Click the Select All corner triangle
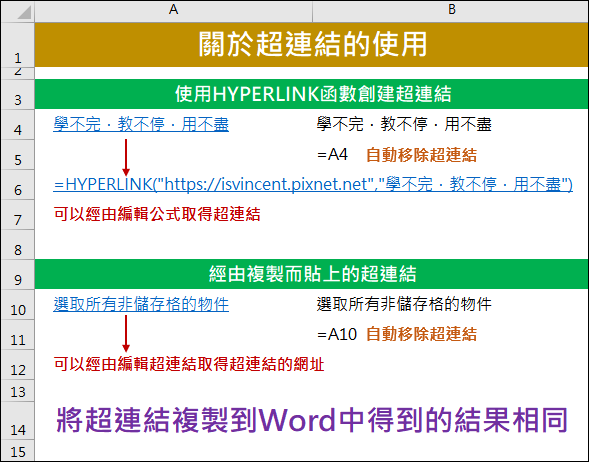589x462 pixels. point(24,12)
